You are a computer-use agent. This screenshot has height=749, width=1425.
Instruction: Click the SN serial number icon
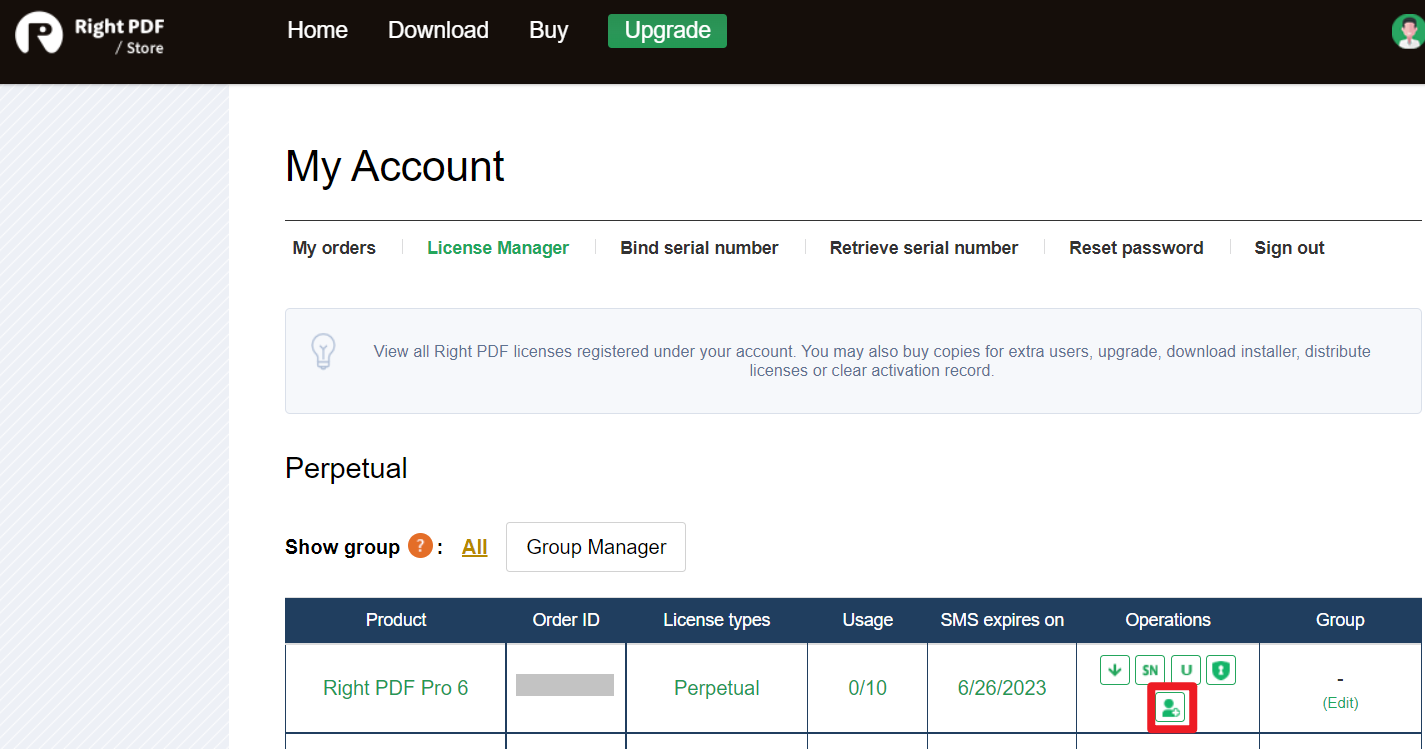(x=1150, y=670)
